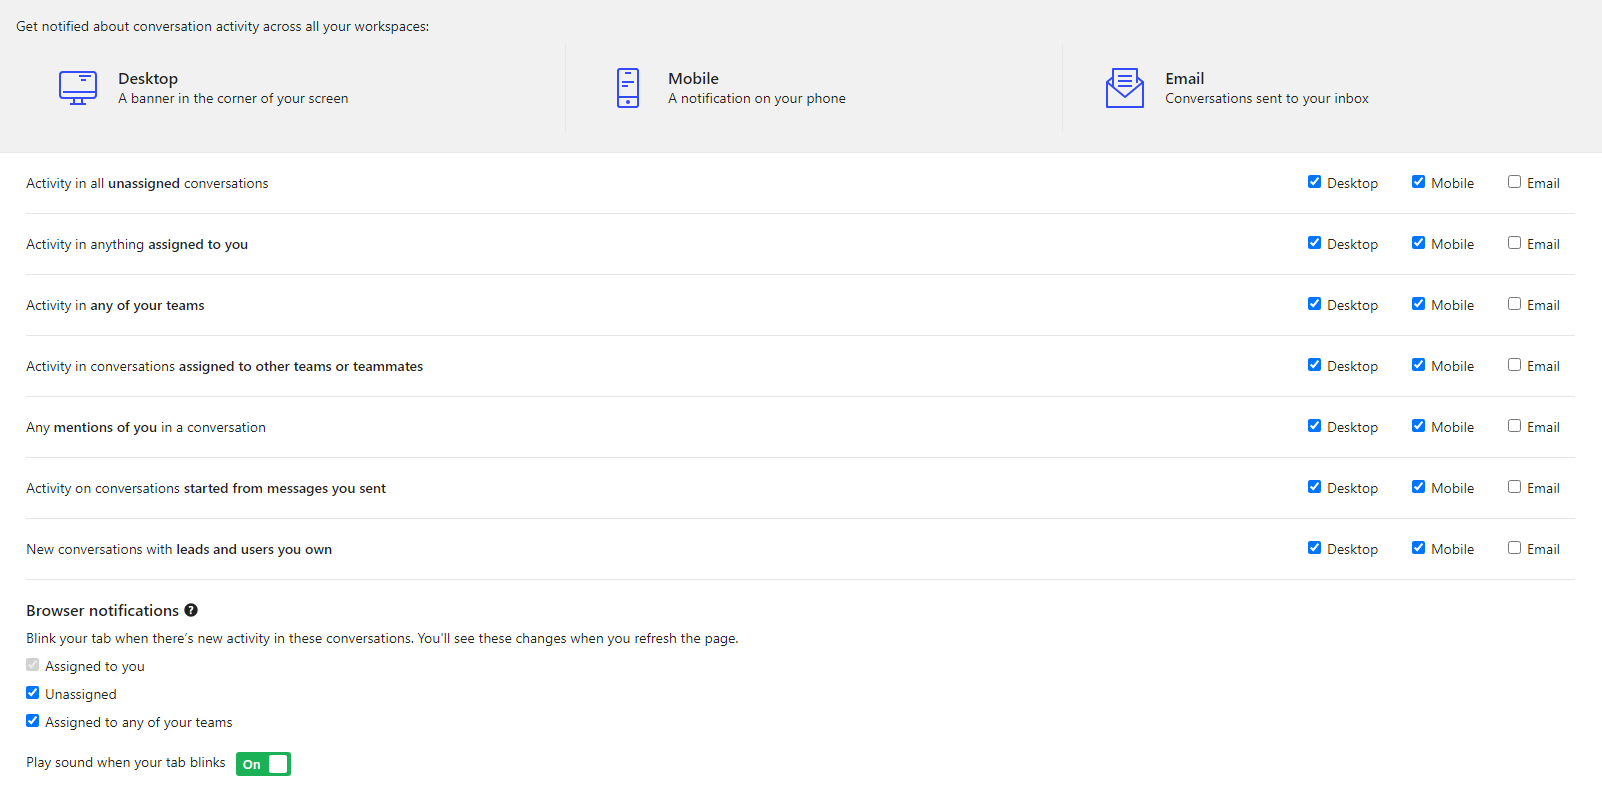Screen dimensions: 1602x786
Task: Uncheck the Unassigned browser notification
Action: coord(32,693)
